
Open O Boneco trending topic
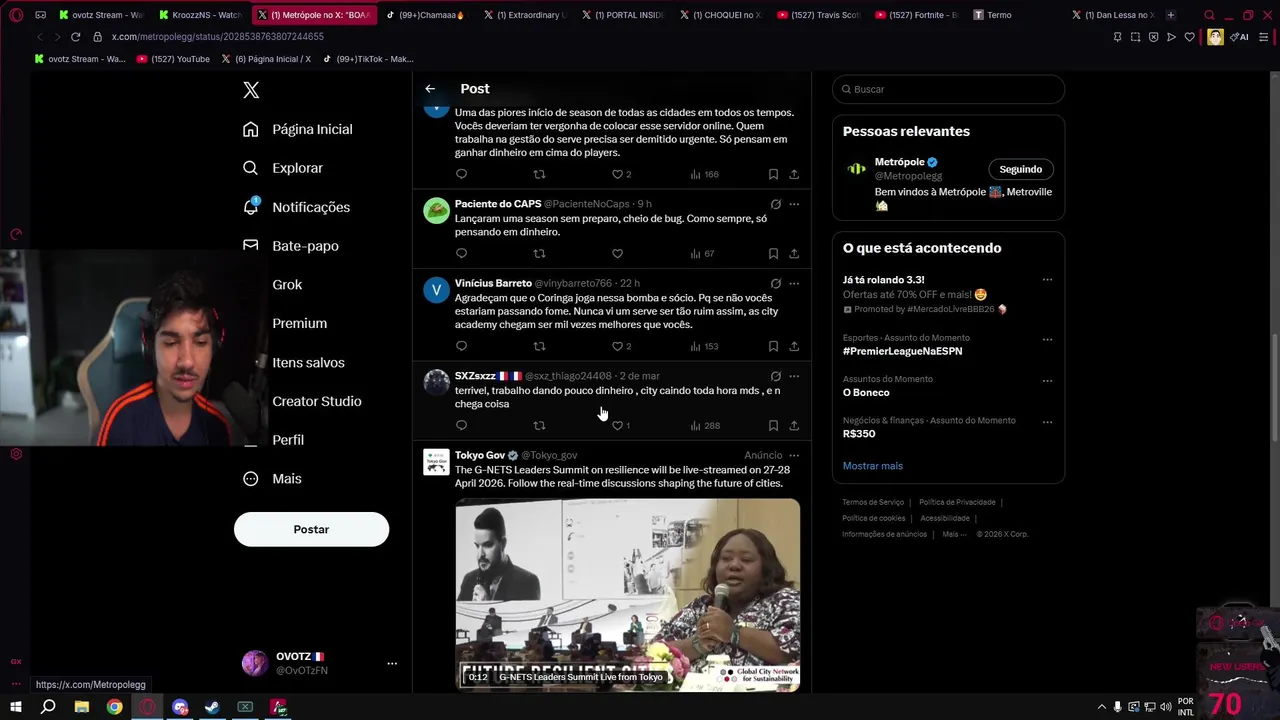point(866,392)
